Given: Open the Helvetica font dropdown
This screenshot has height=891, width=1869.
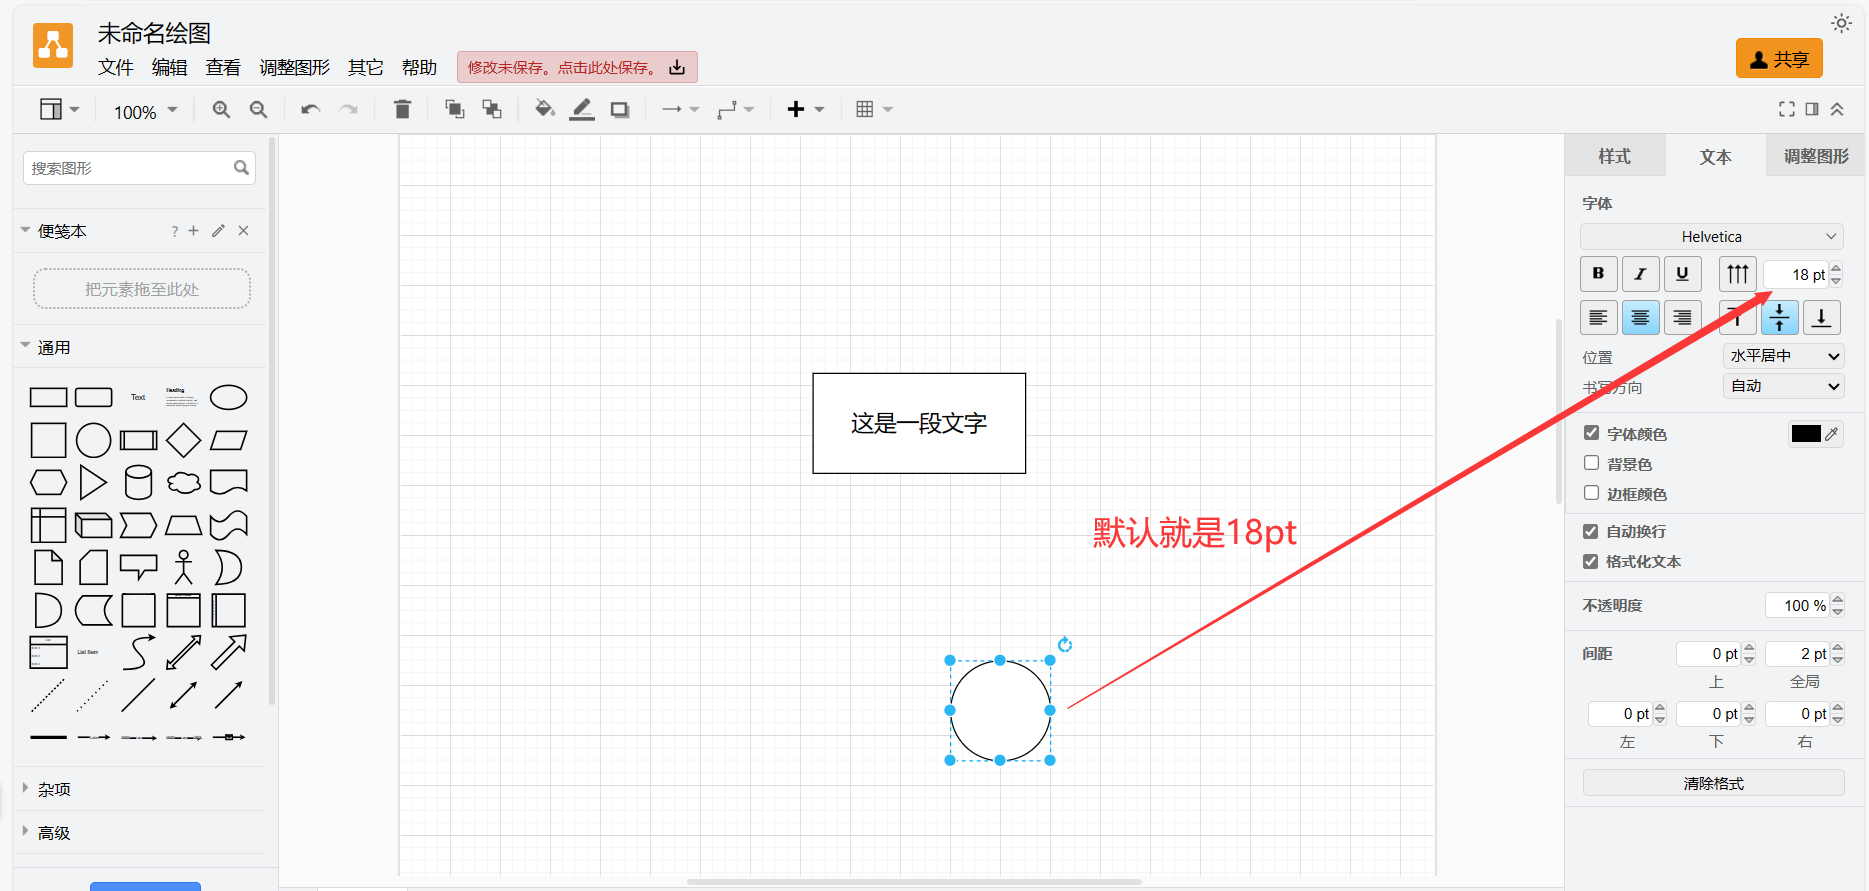Looking at the screenshot, I should click(1711, 237).
